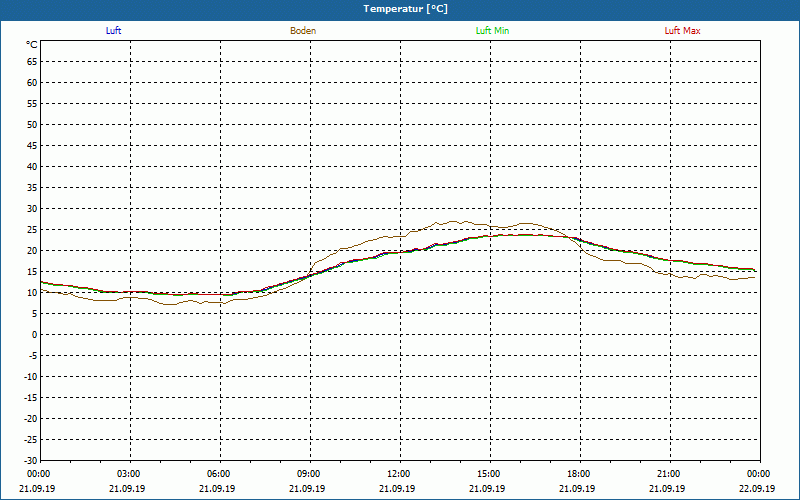Click the blue Luft legend label
800x500 pixels.
click(113, 31)
